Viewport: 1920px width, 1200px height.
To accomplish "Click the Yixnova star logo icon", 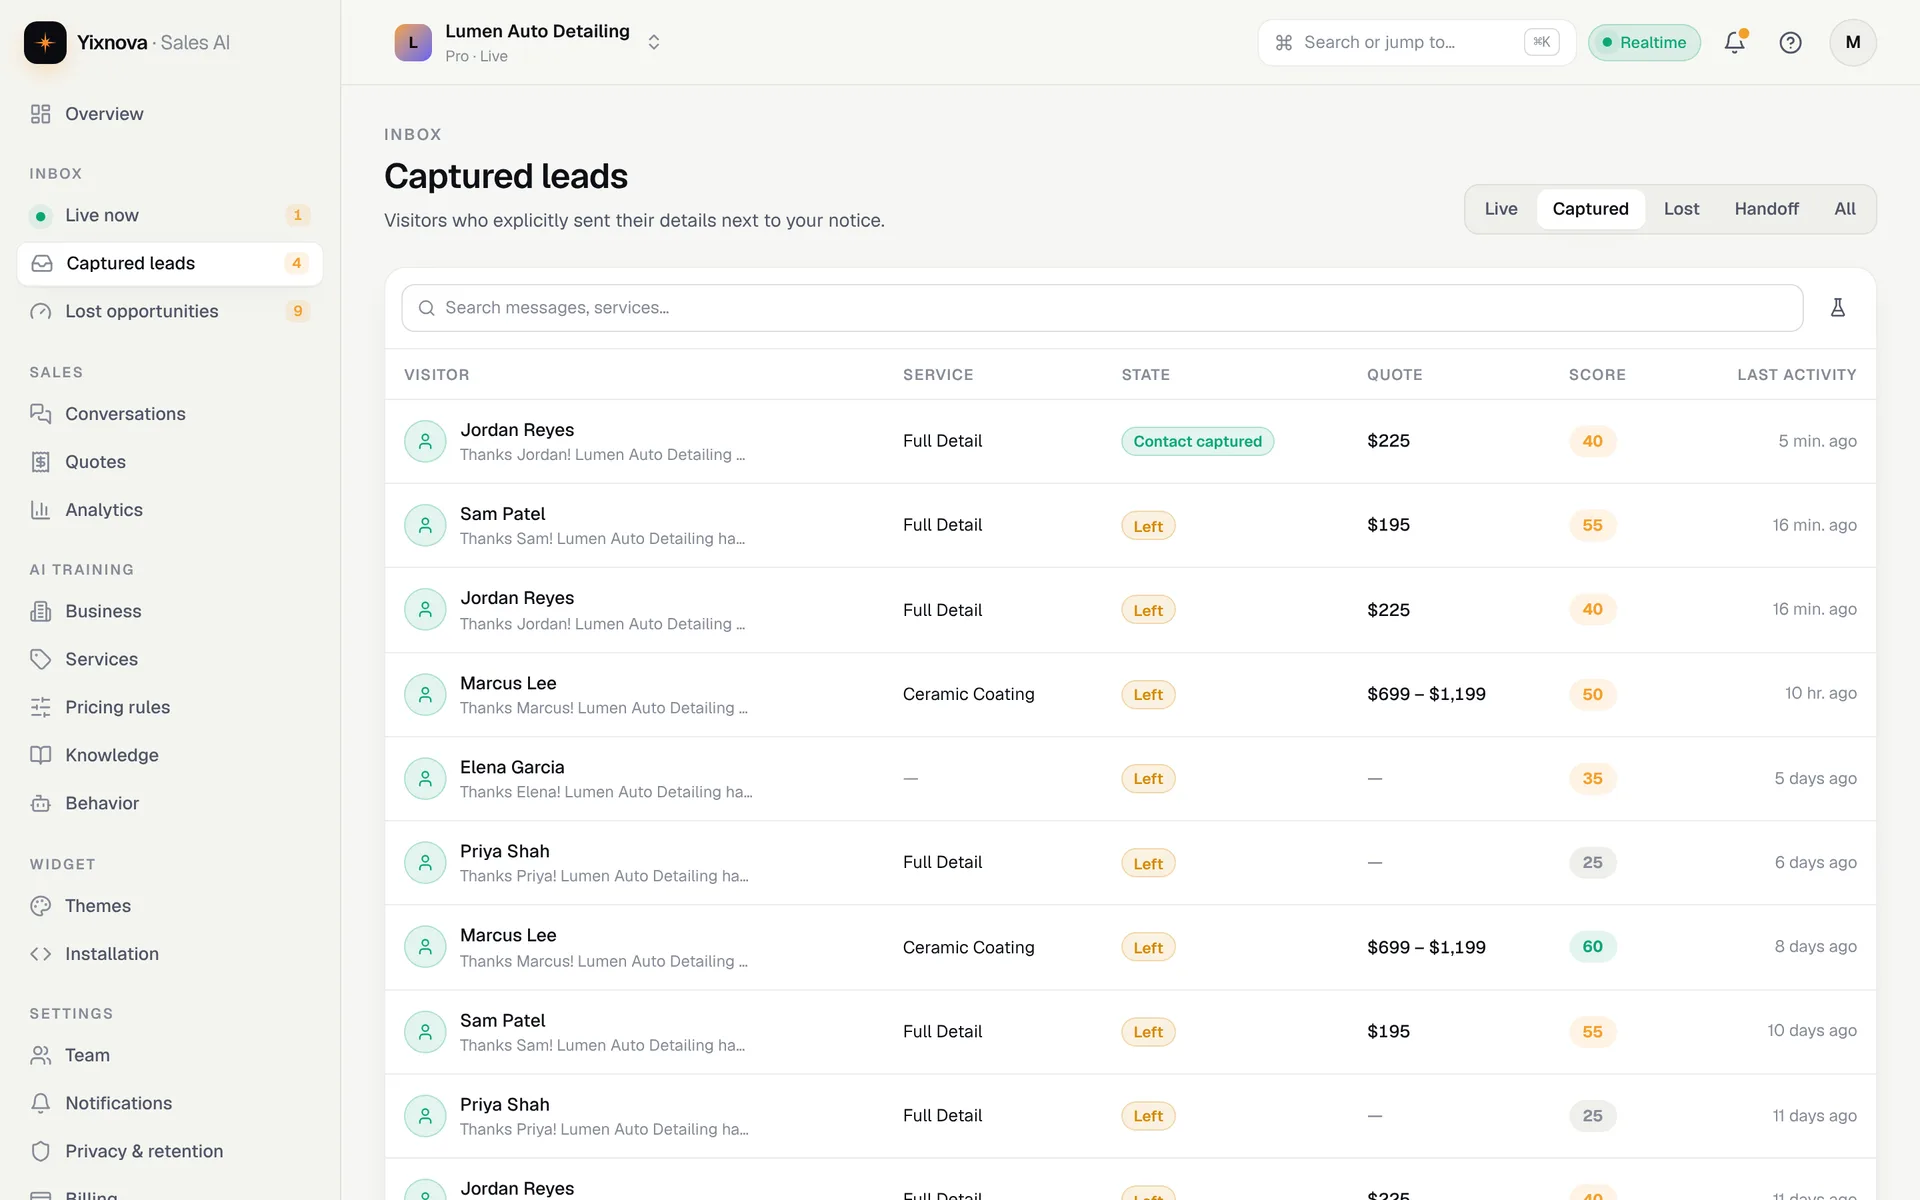I will [45, 42].
